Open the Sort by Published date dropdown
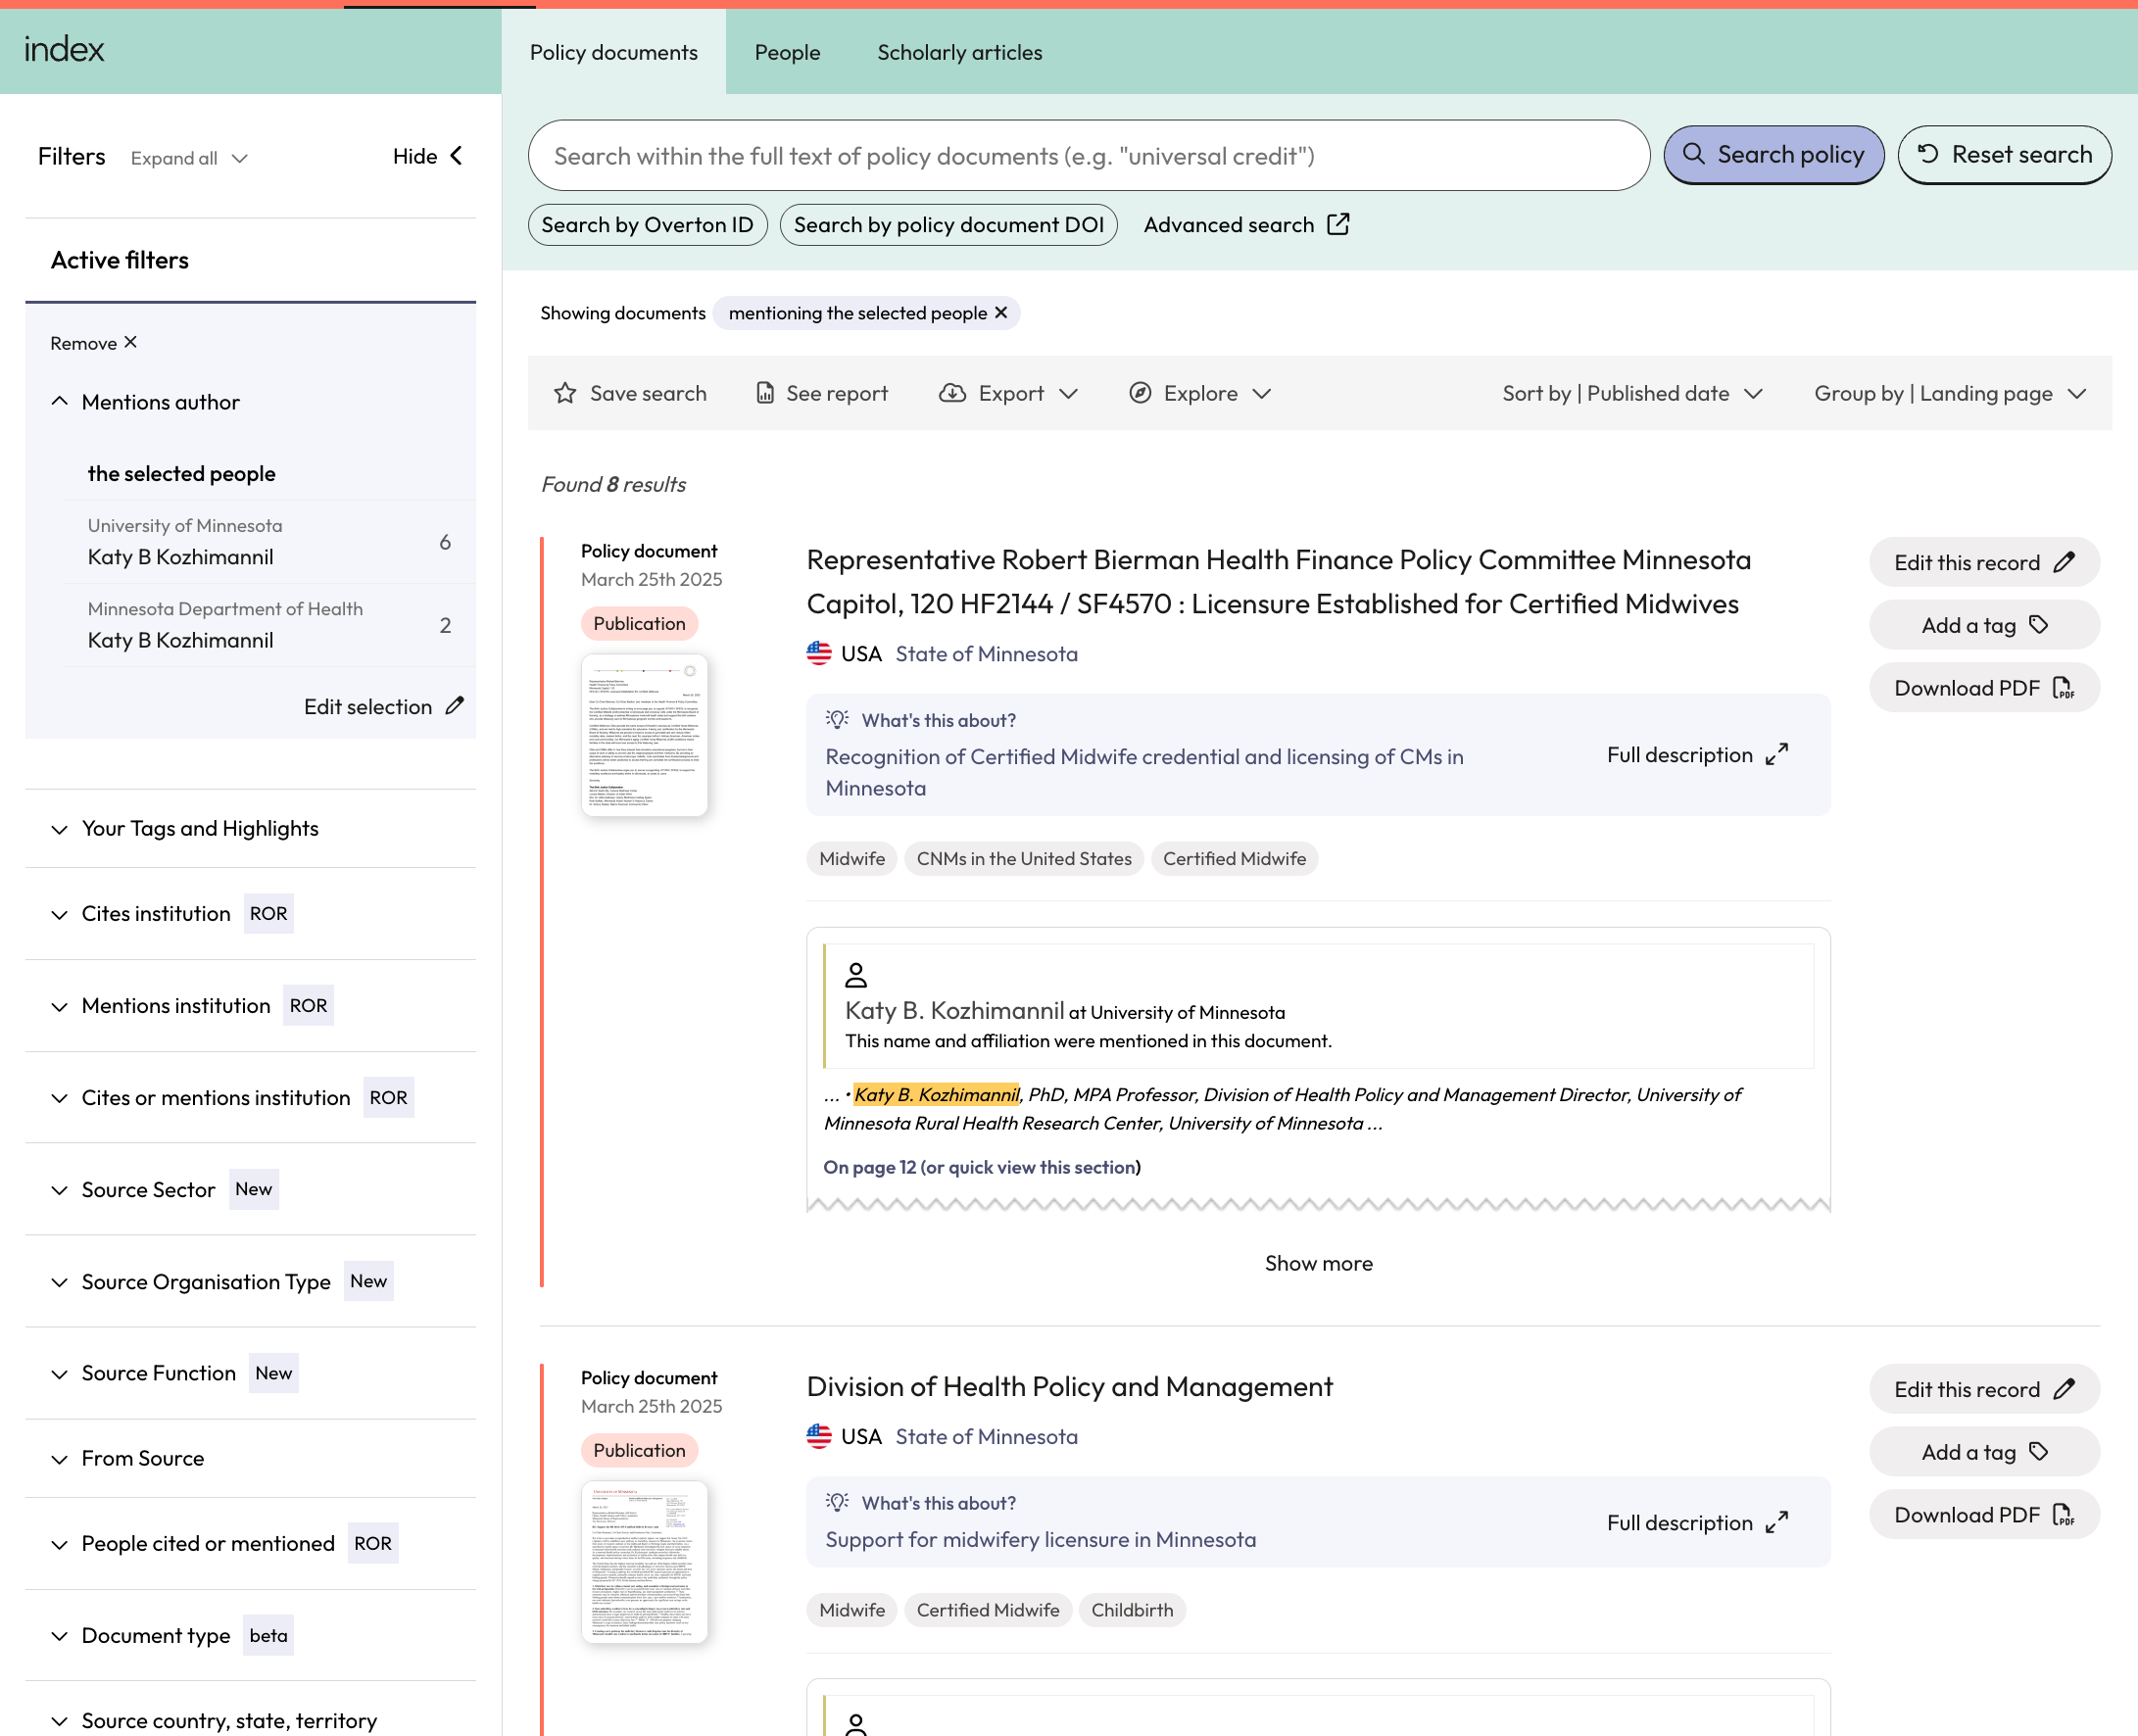Screen dimensions: 2138x1736 click(x=1632, y=393)
